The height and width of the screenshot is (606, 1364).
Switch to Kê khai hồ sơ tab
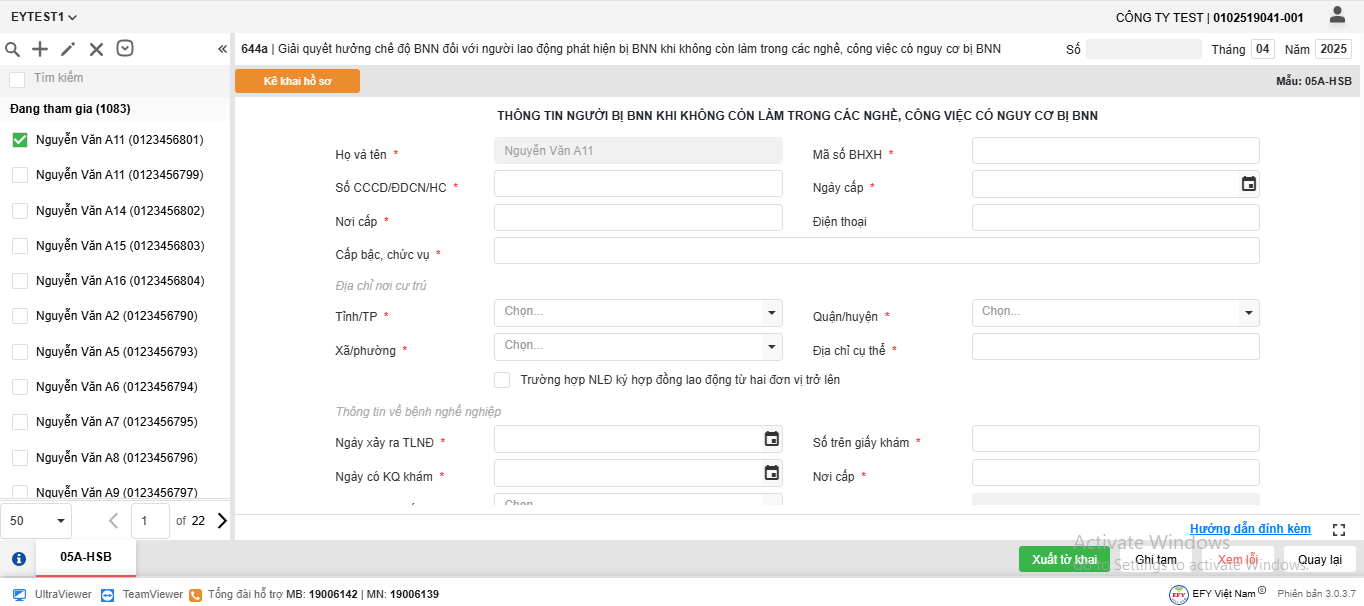pyautogui.click(x=297, y=81)
